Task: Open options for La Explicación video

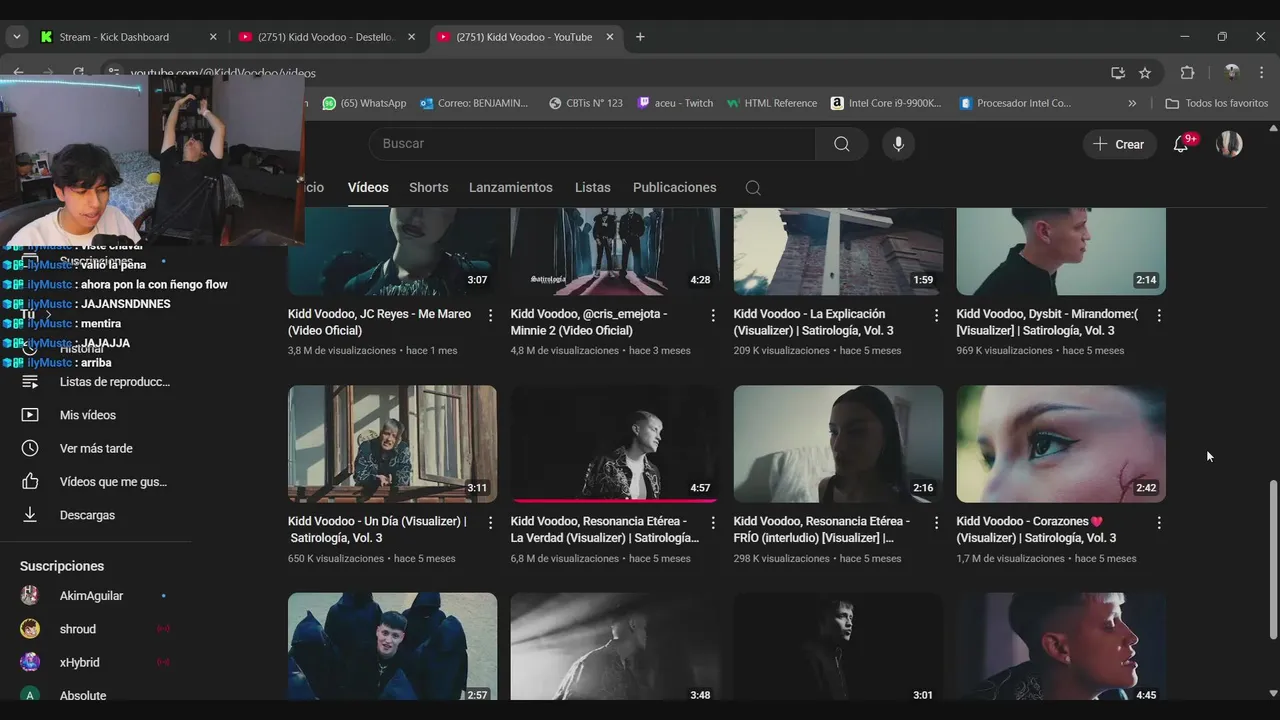Action: coord(936,315)
